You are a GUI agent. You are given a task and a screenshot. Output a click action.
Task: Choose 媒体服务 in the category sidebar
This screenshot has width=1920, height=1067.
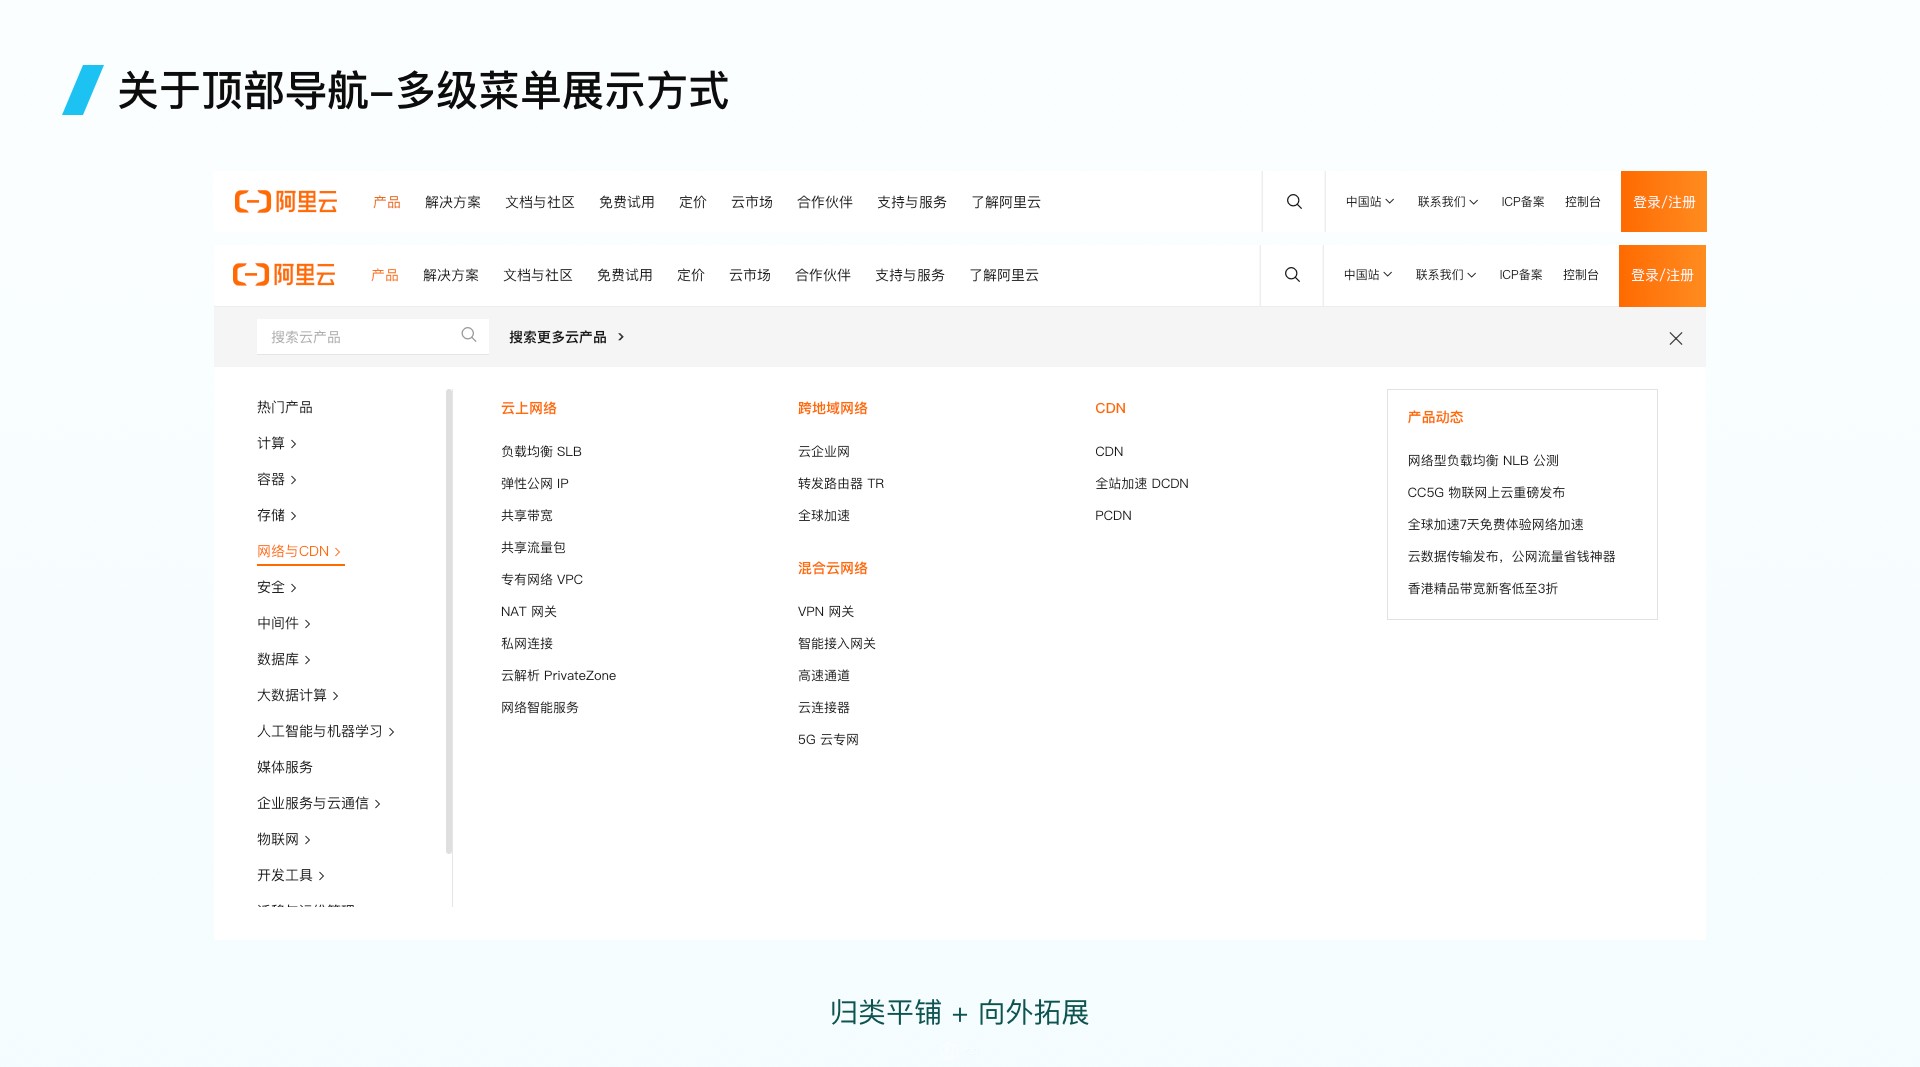pyautogui.click(x=285, y=767)
